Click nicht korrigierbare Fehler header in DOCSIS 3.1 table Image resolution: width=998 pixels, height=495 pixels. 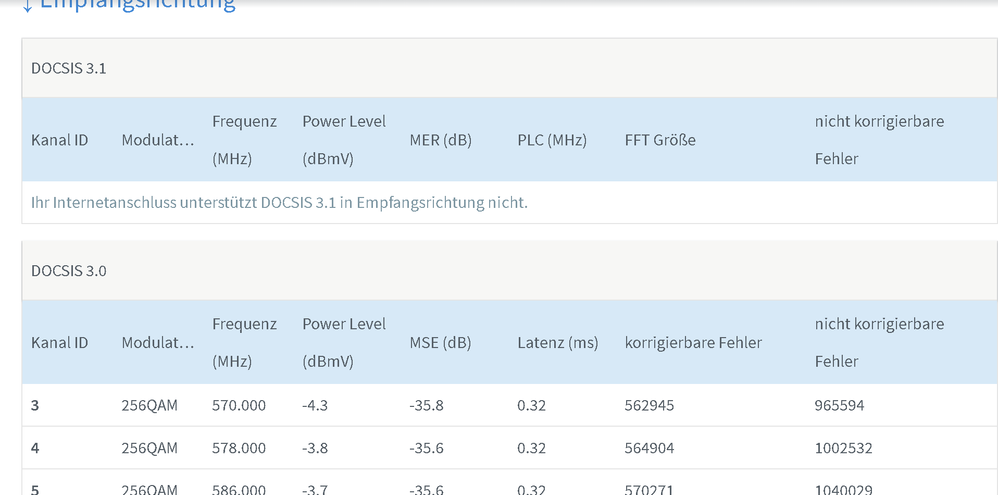(879, 140)
